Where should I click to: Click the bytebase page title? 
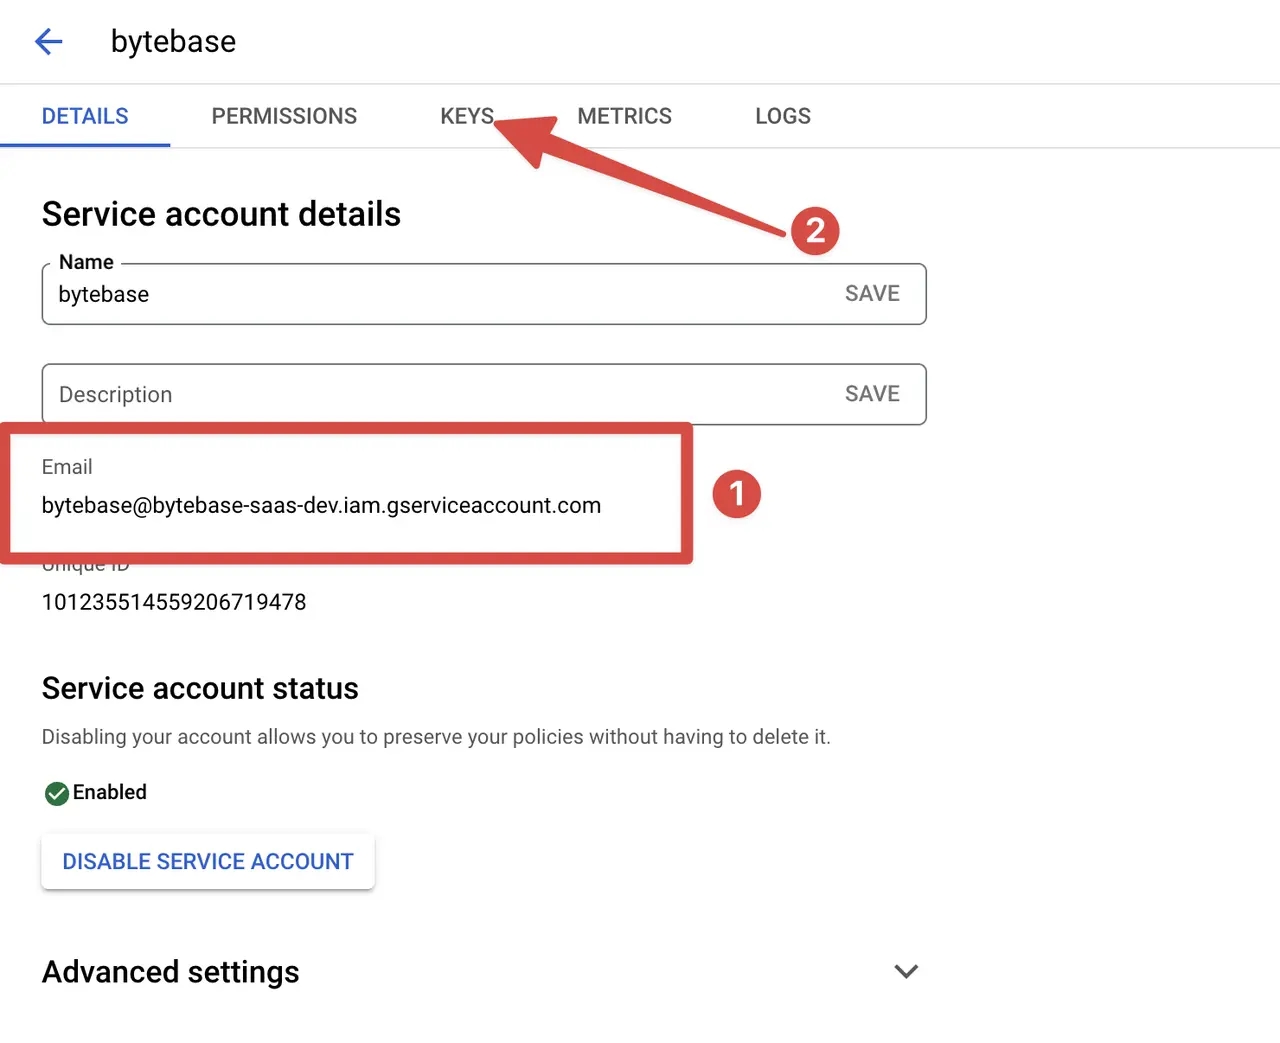pyautogui.click(x=173, y=41)
